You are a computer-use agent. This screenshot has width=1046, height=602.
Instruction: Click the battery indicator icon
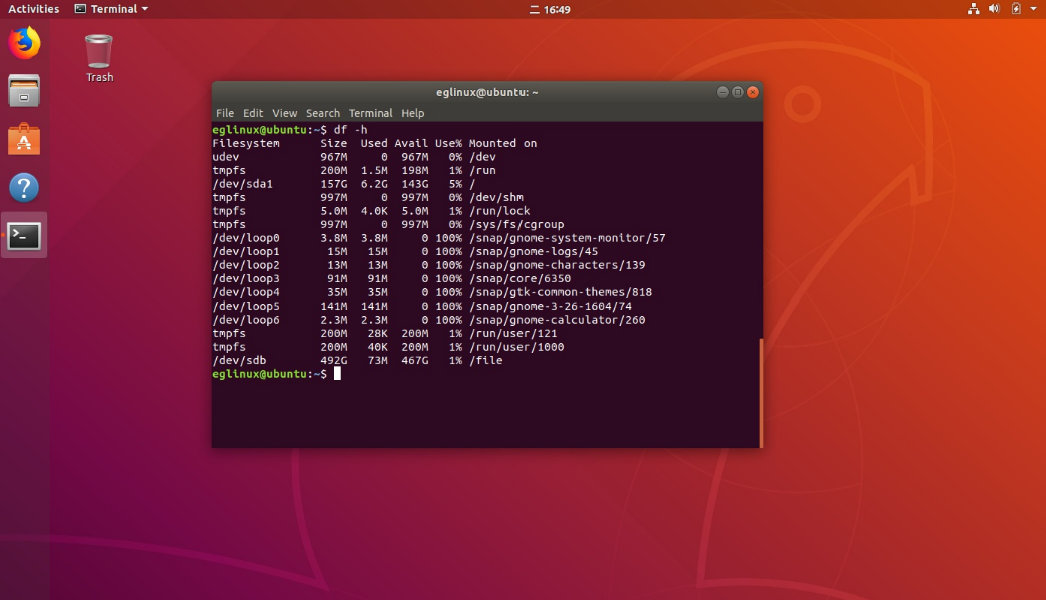(1016, 9)
